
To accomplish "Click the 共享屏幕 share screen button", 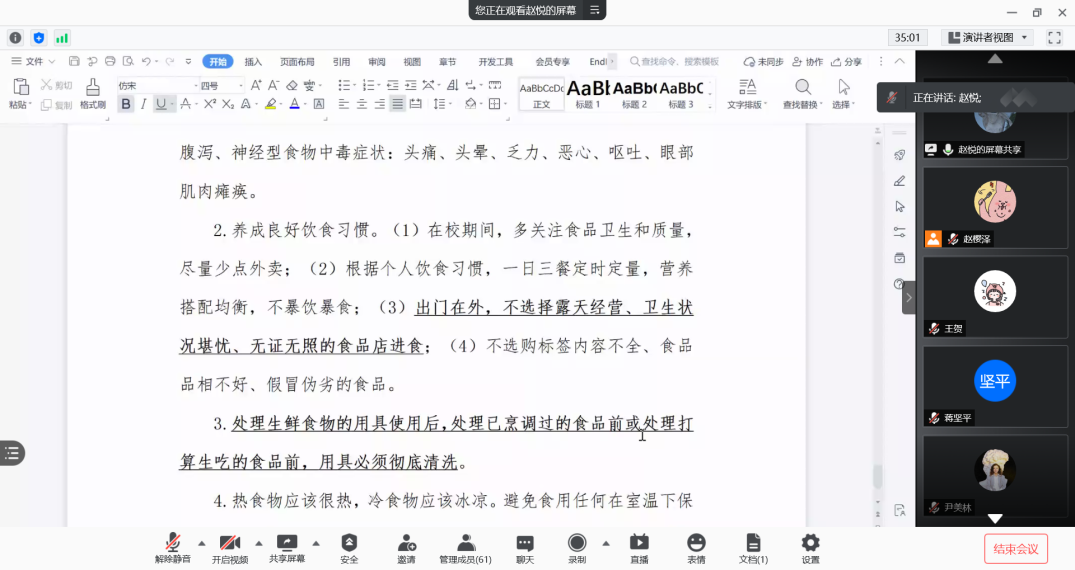I will [x=287, y=548].
